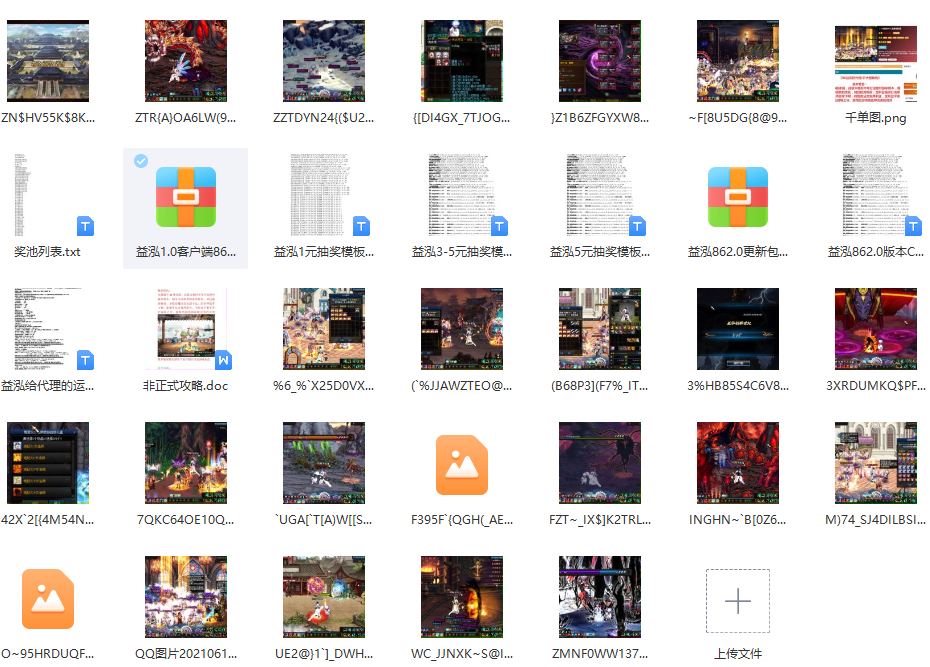930x667 pixels.
Task: Open the 千单图.png image thumbnail
Action: 876,62
